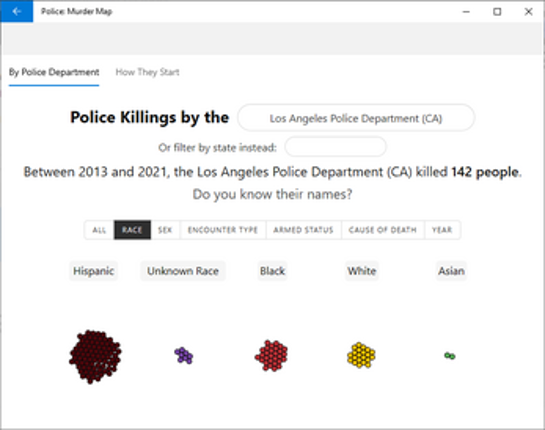Screen dimensions: 545x430
Task: Click the Black category label
Action: click(x=272, y=271)
